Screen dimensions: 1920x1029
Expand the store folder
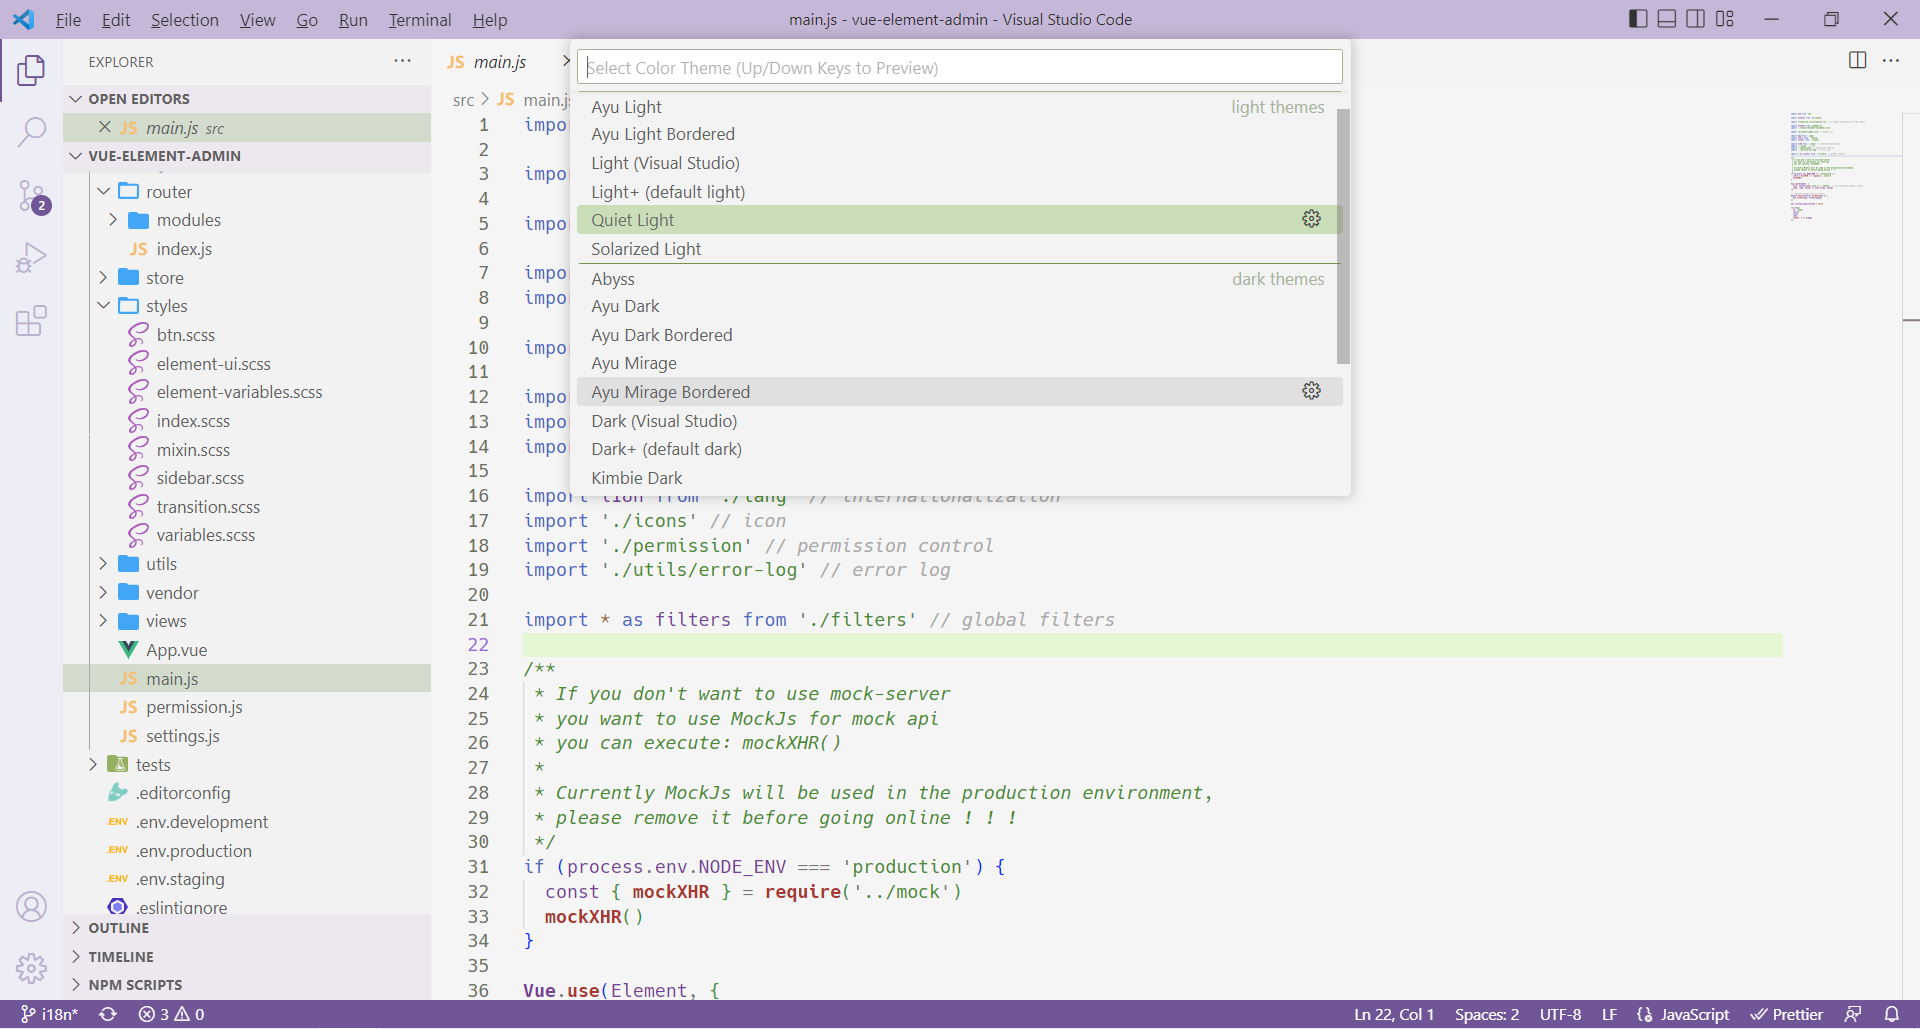click(x=164, y=278)
